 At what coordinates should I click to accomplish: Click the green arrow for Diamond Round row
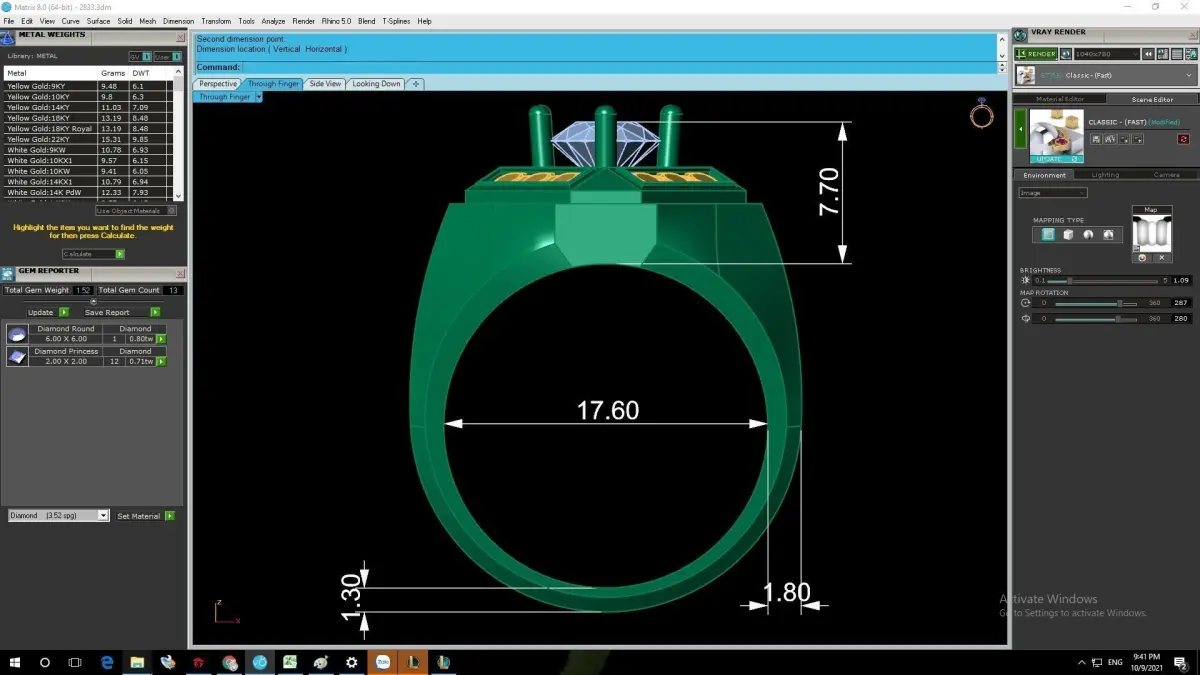(161, 339)
